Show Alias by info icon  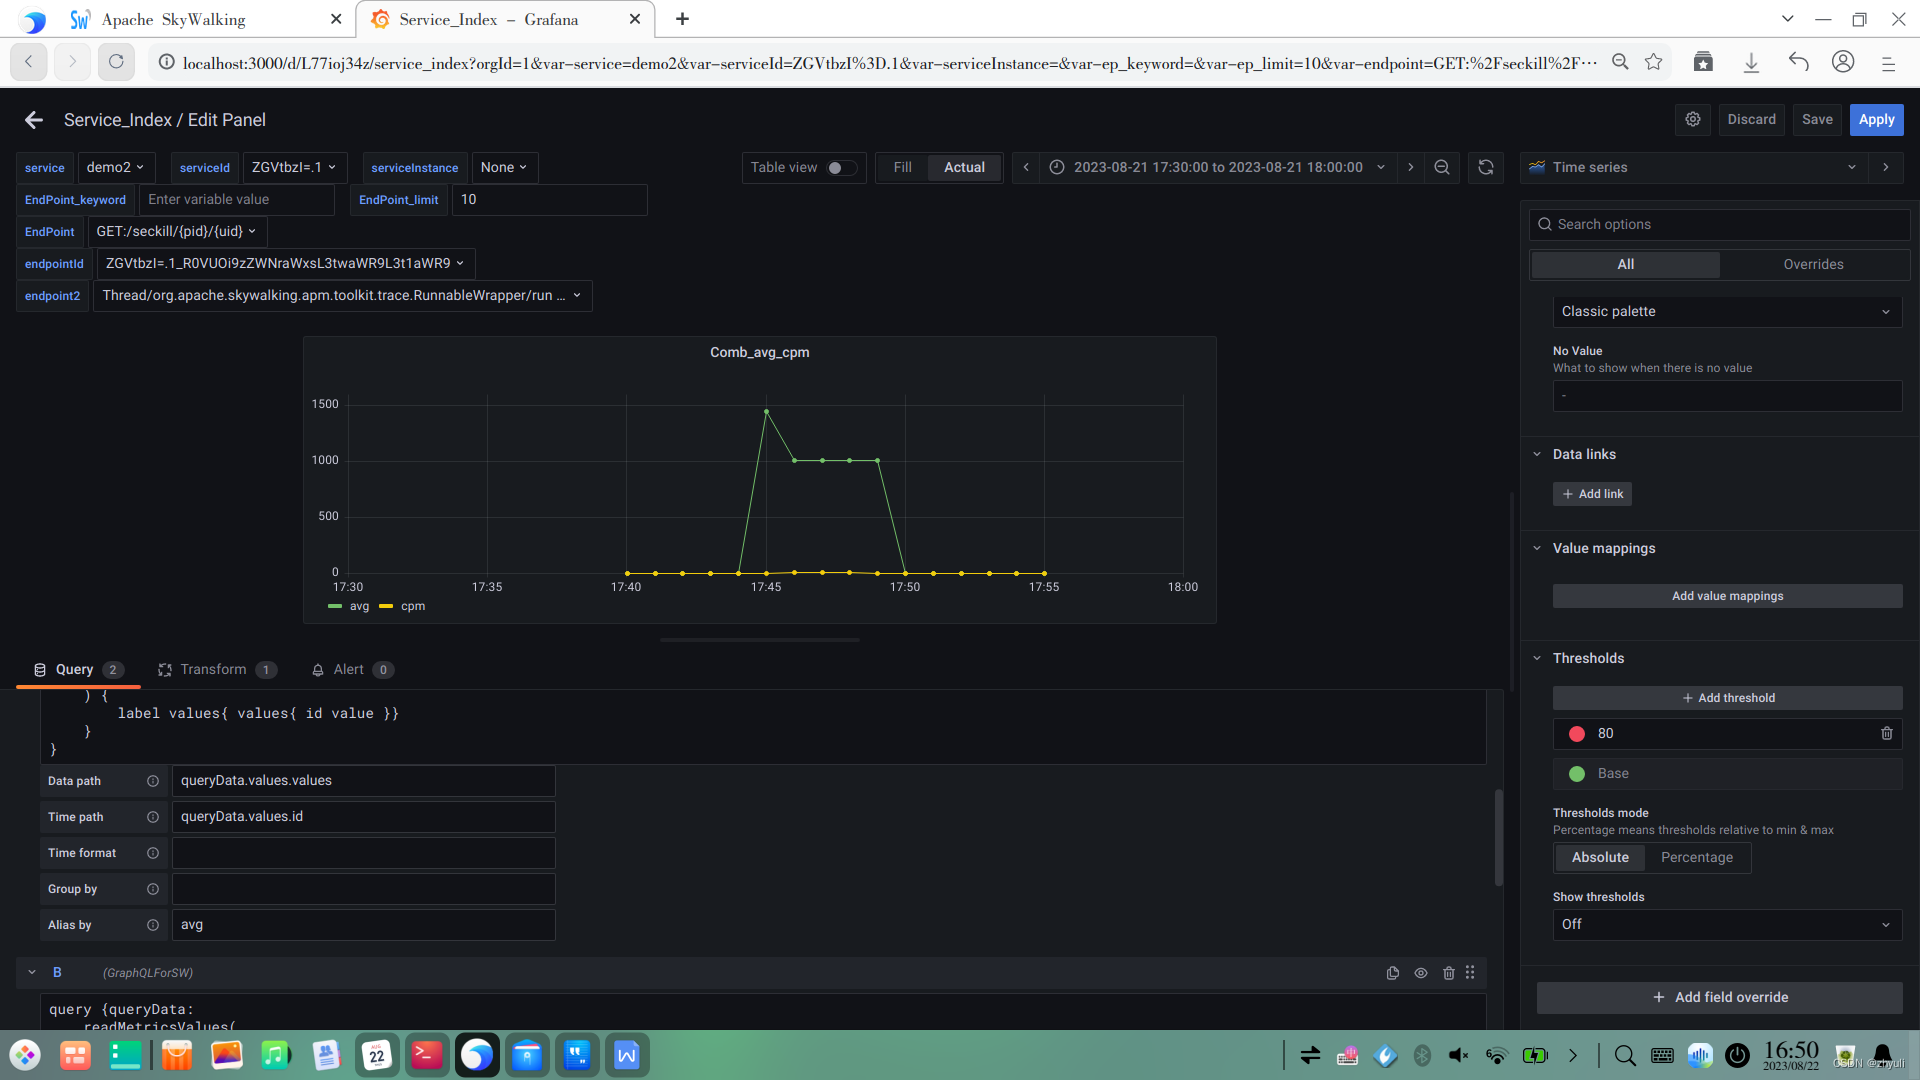(x=153, y=925)
